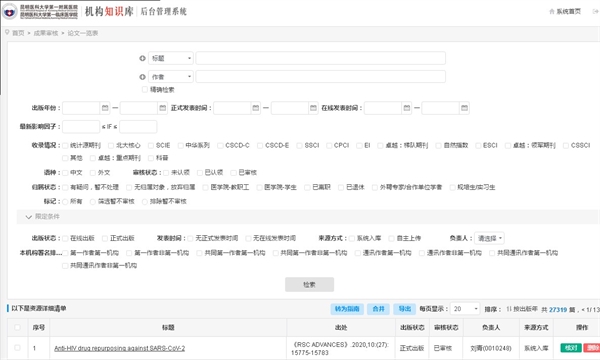Open the Anti-HIV drug repurposing paper link
Viewport: 600px width, 360px height.
coord(119,349)
